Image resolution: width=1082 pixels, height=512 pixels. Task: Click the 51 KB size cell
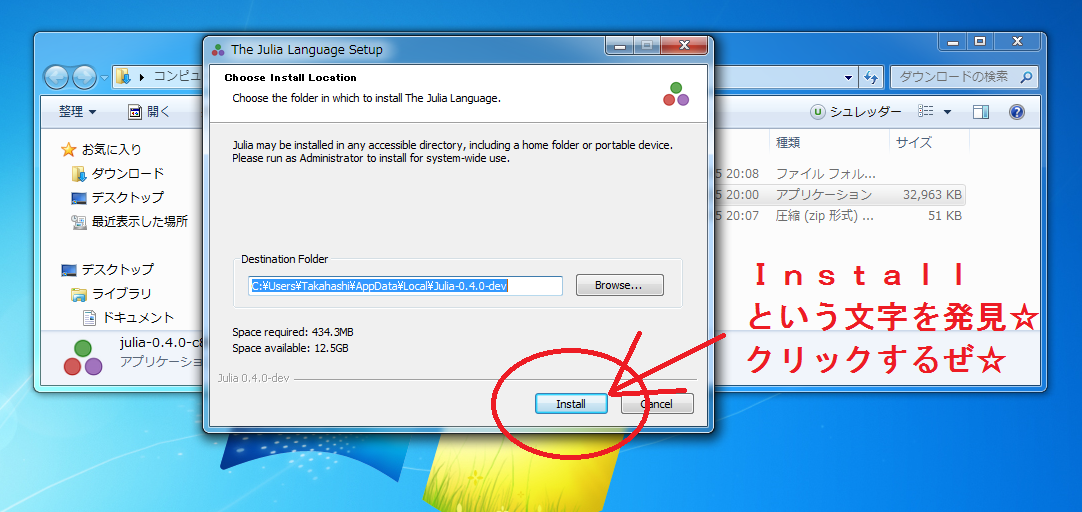tap(944, 216)
